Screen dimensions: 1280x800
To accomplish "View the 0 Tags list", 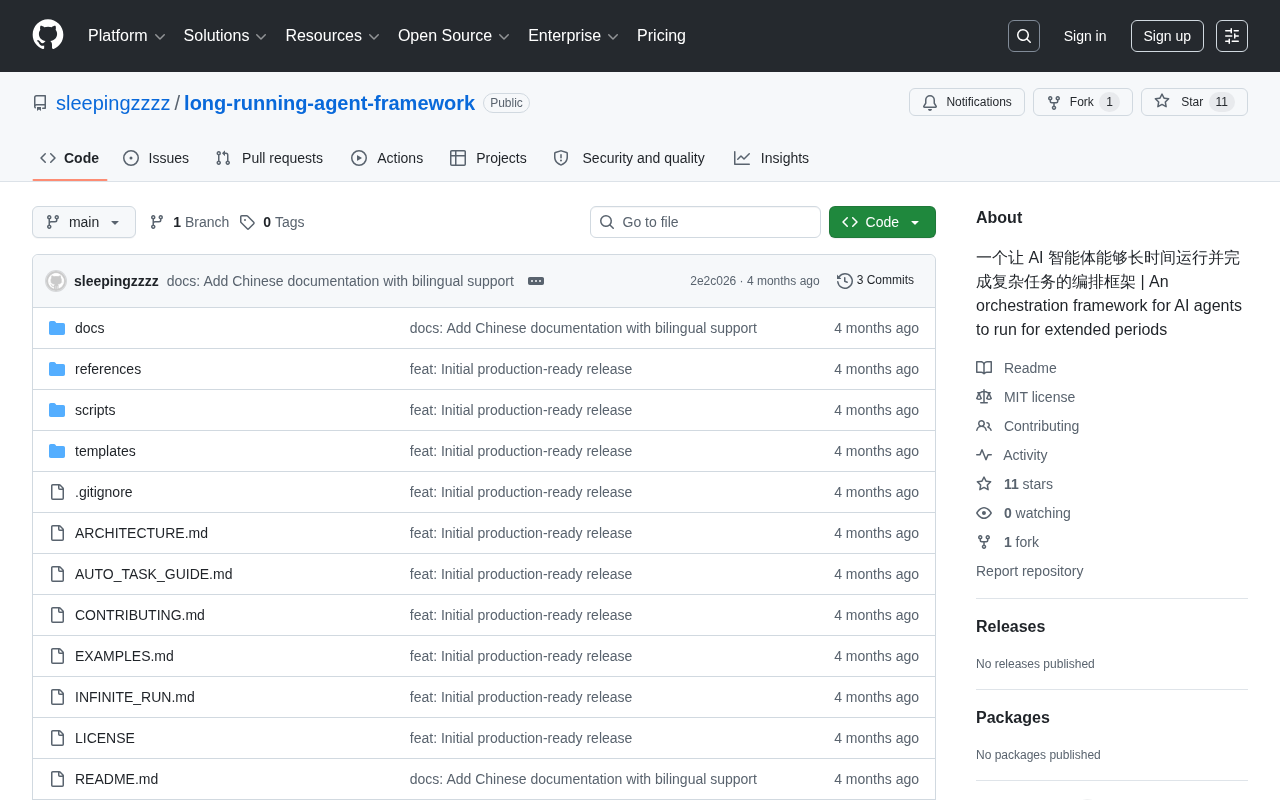I will [x=272, y=222].
